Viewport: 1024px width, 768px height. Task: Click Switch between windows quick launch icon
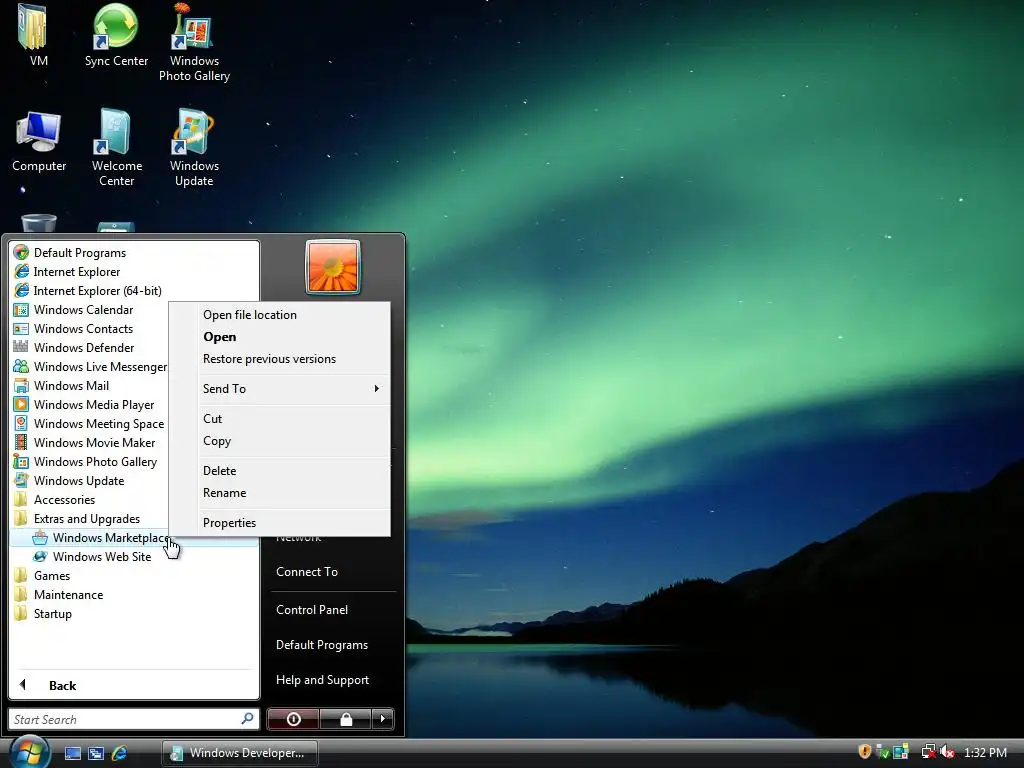[x=96, y=753]
